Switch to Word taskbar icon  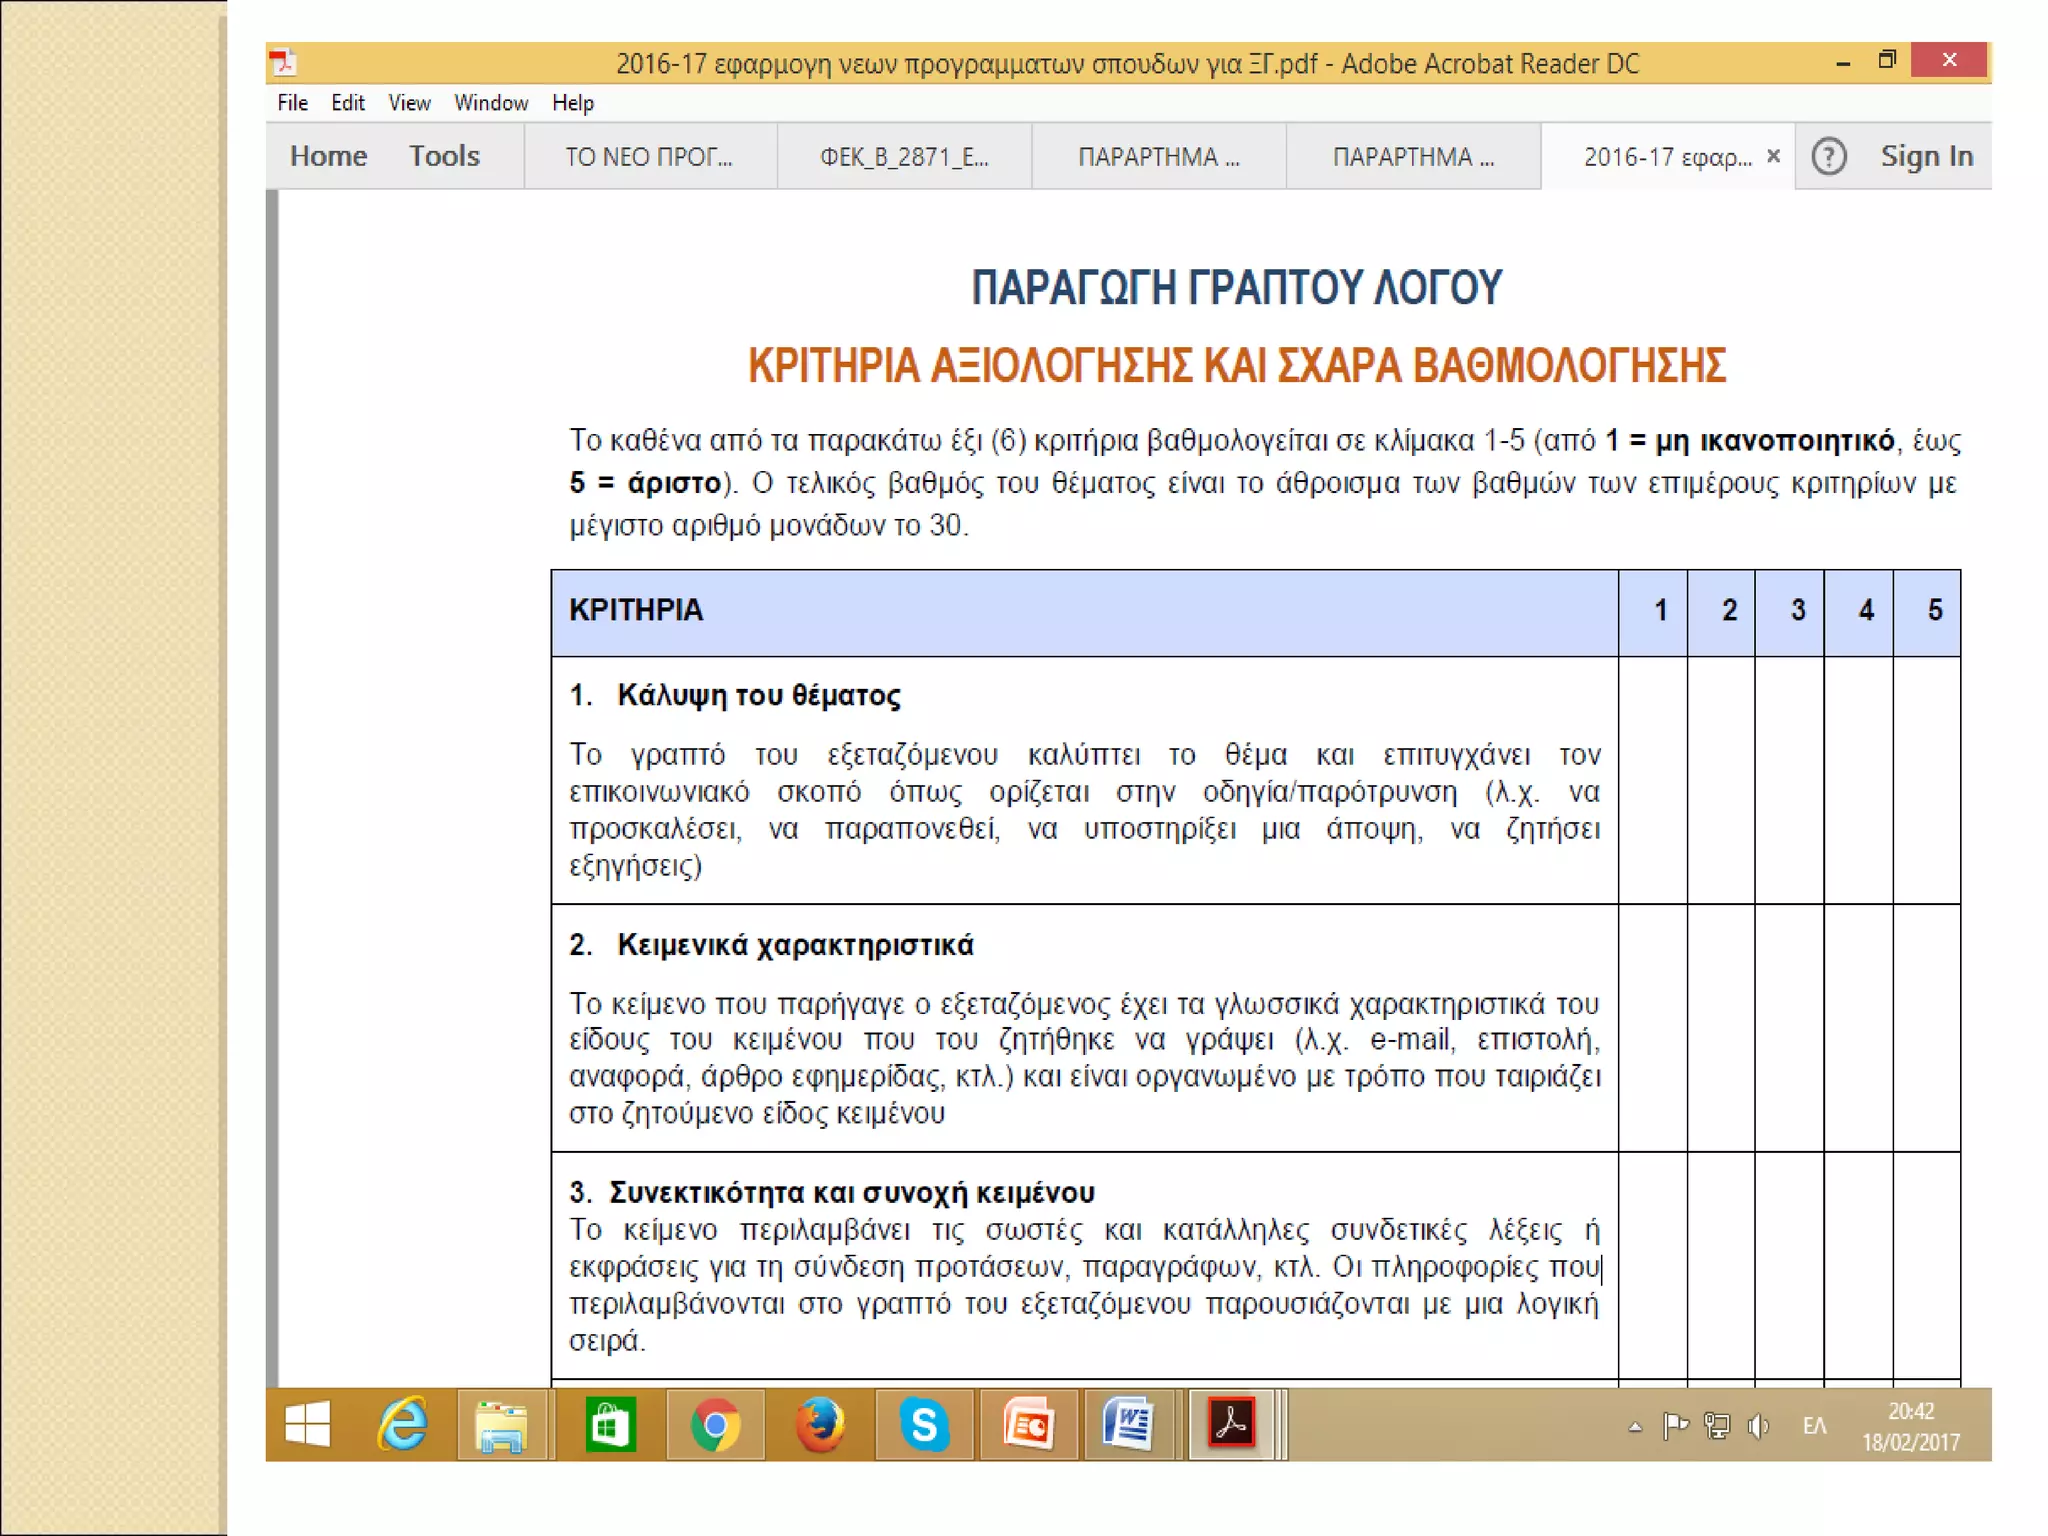pos(1130,1424)
